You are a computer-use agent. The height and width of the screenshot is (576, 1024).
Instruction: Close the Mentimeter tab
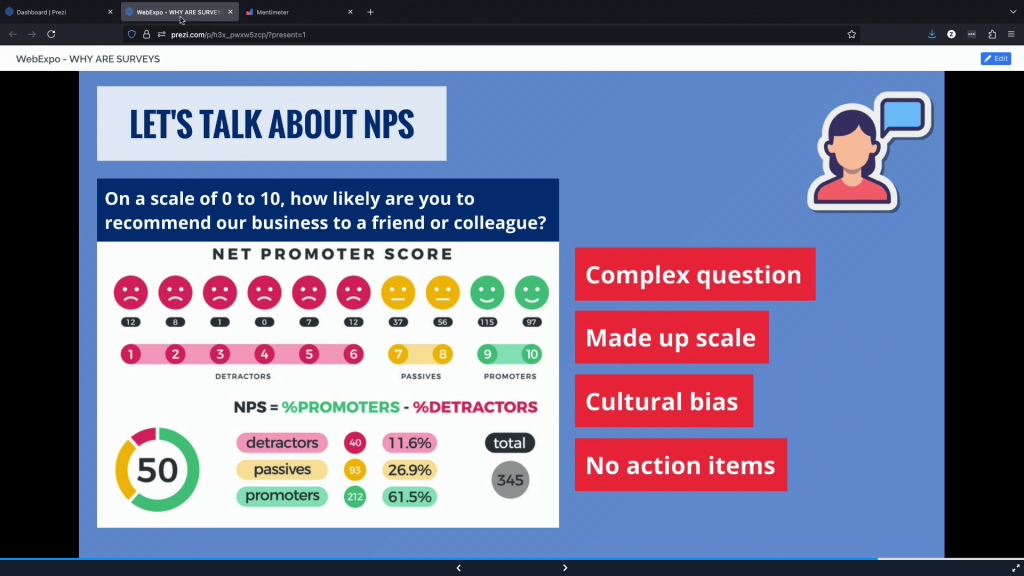pyautogui.click(x=350, y=12)
